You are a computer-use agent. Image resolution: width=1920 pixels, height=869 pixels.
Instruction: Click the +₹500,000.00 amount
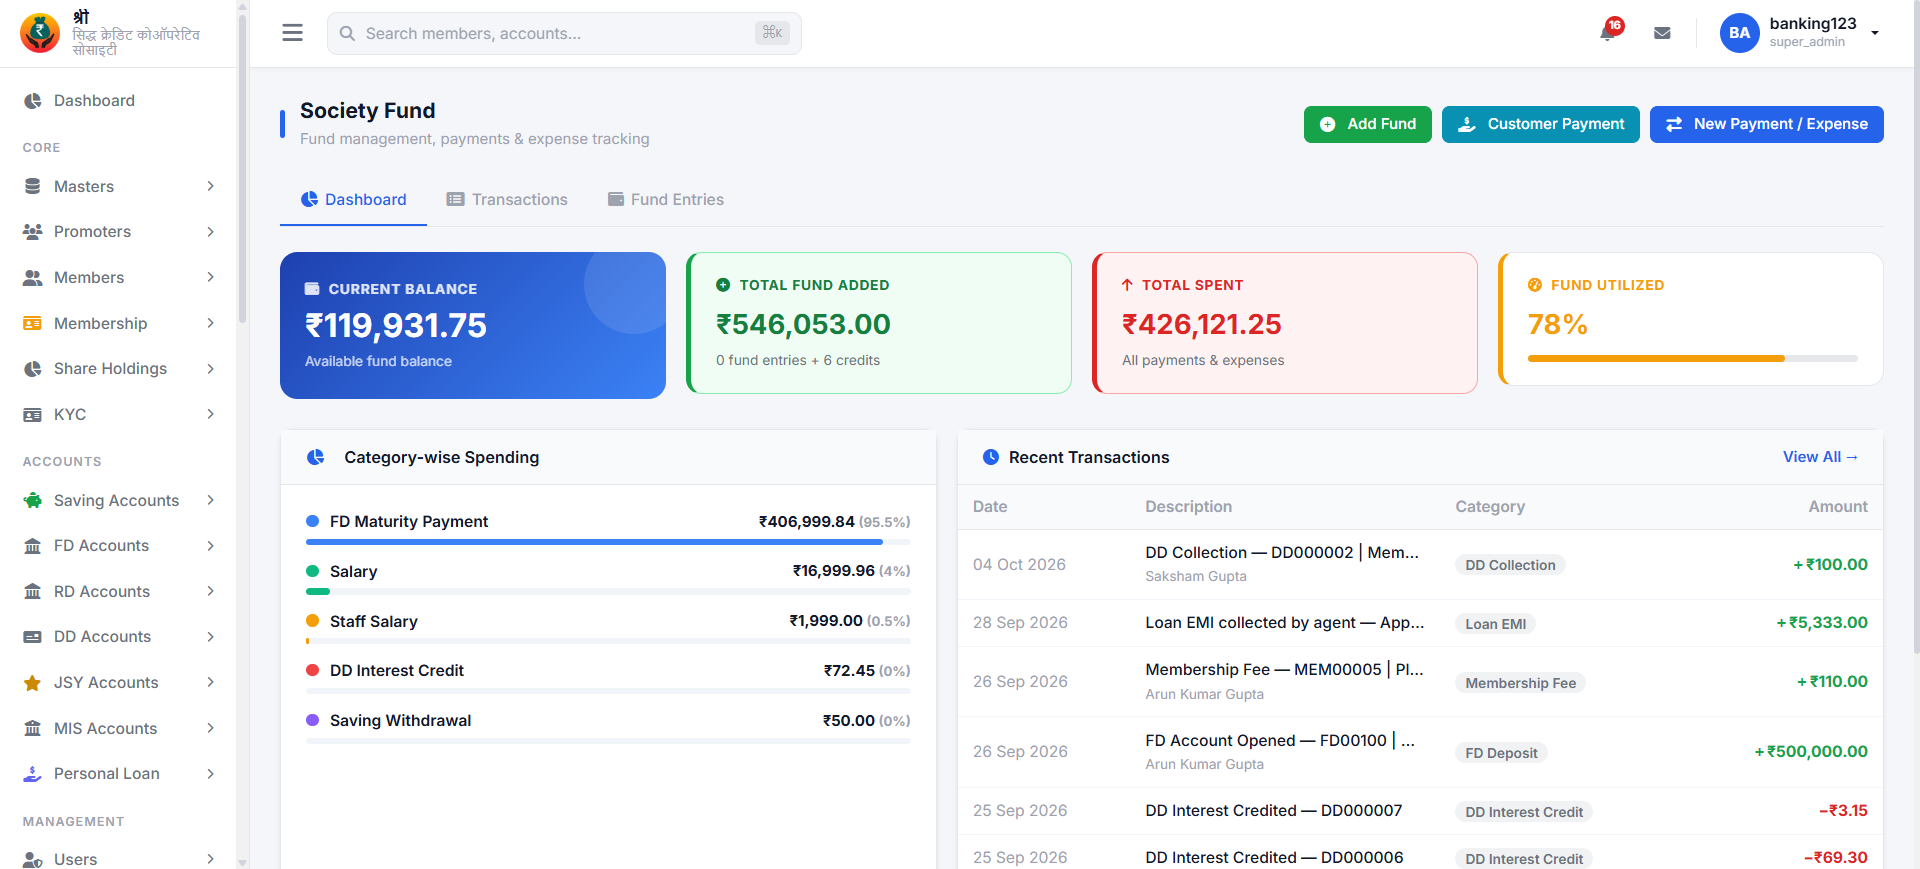(x=1811, y=752)
